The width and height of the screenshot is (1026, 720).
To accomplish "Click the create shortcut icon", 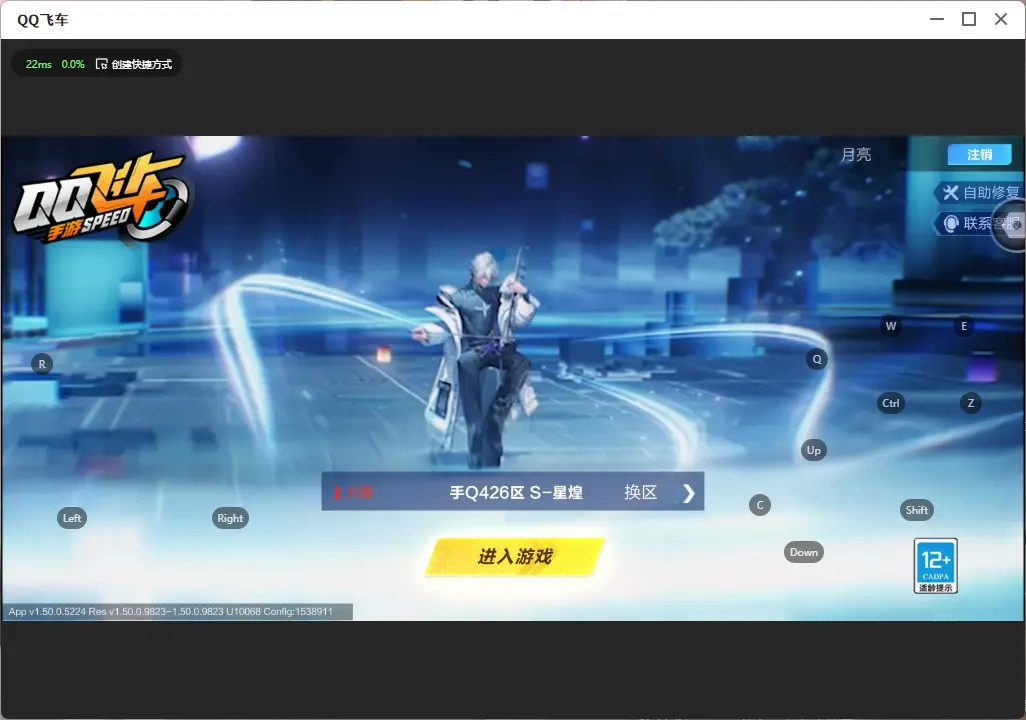I will coord(101,64).
